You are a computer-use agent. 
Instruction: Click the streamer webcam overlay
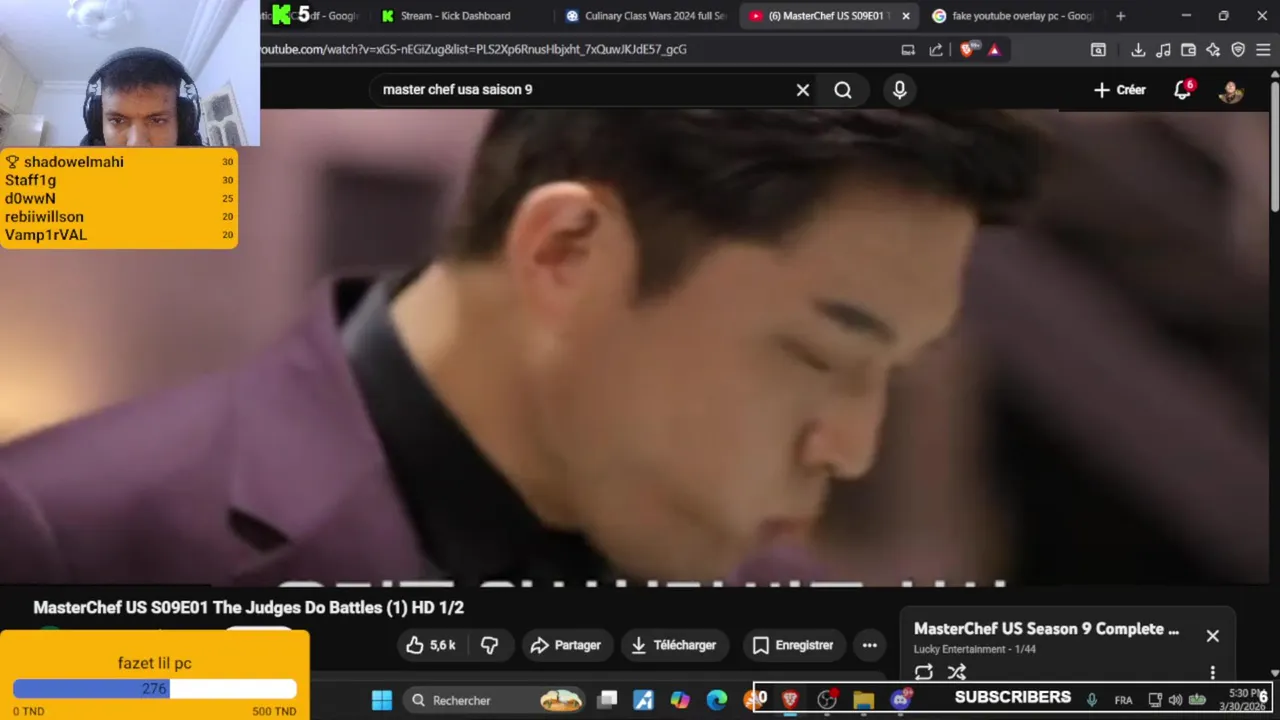tap(130, 73)
